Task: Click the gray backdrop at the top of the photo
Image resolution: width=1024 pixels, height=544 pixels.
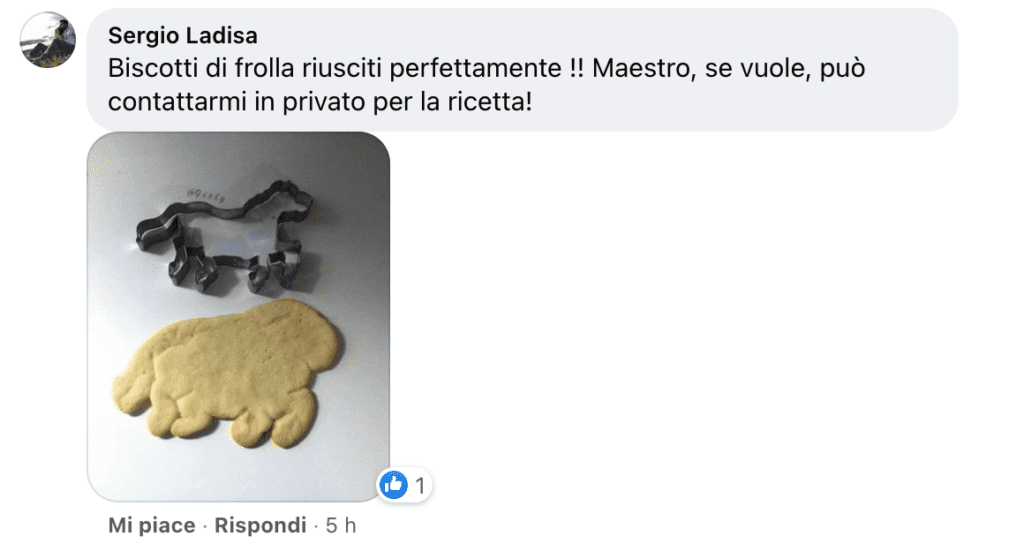Action: [x=239, y=155]
